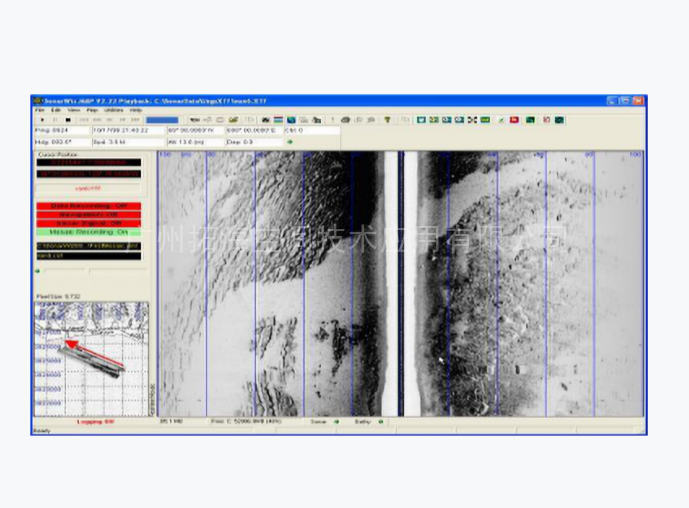Click the question mark help toolbar icon
This screenshot has height=508, width=689.
(x=332, y=120)
